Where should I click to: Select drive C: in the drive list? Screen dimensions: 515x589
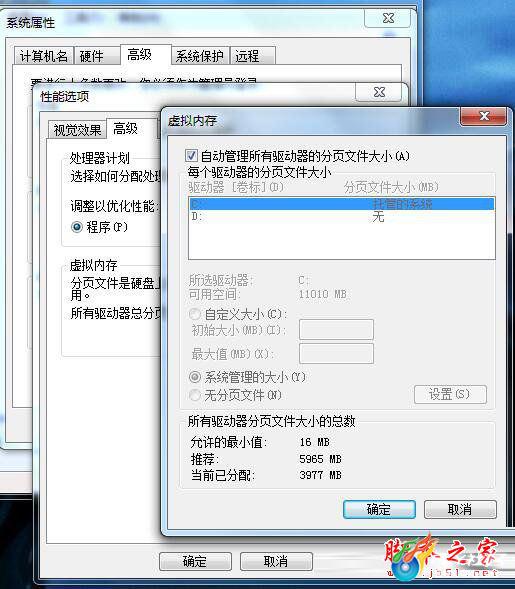[x=341, y=204]
